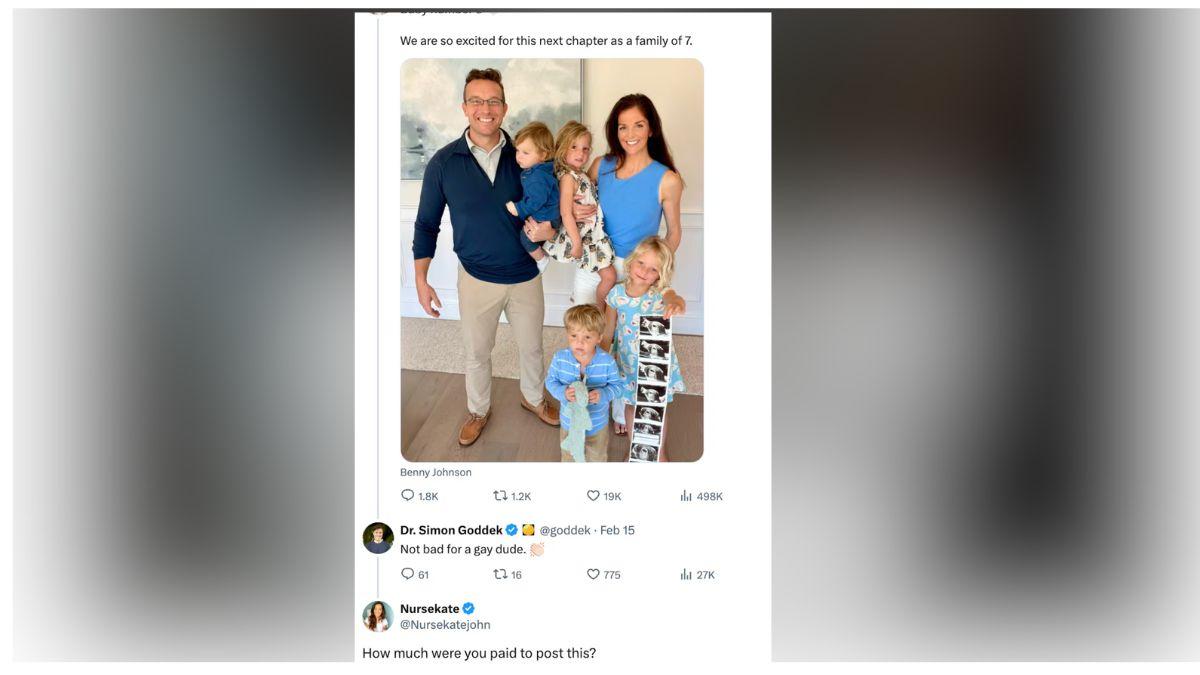Click the @Nursekatejohn handle
This screenshot has height=675, width=1200.
tap(445, 625)
